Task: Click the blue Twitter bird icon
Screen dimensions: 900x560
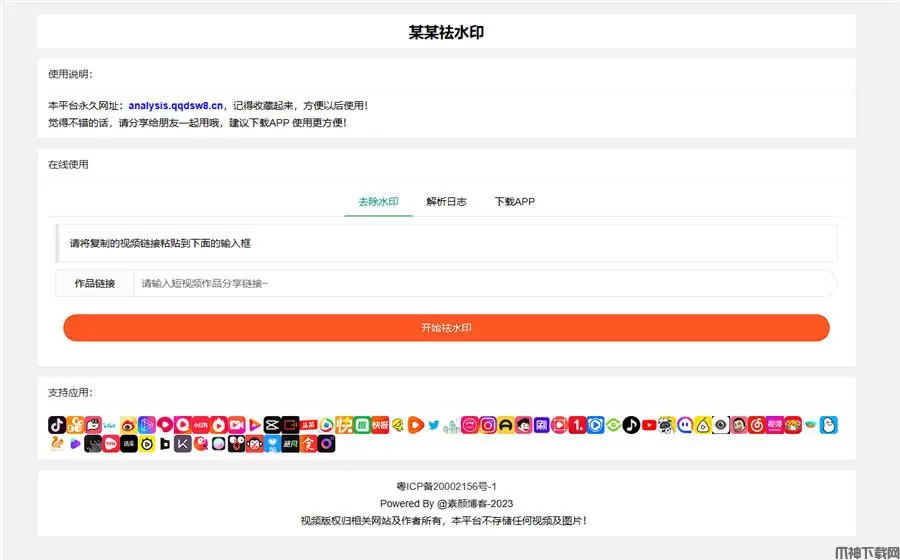Action: point(434,425)
